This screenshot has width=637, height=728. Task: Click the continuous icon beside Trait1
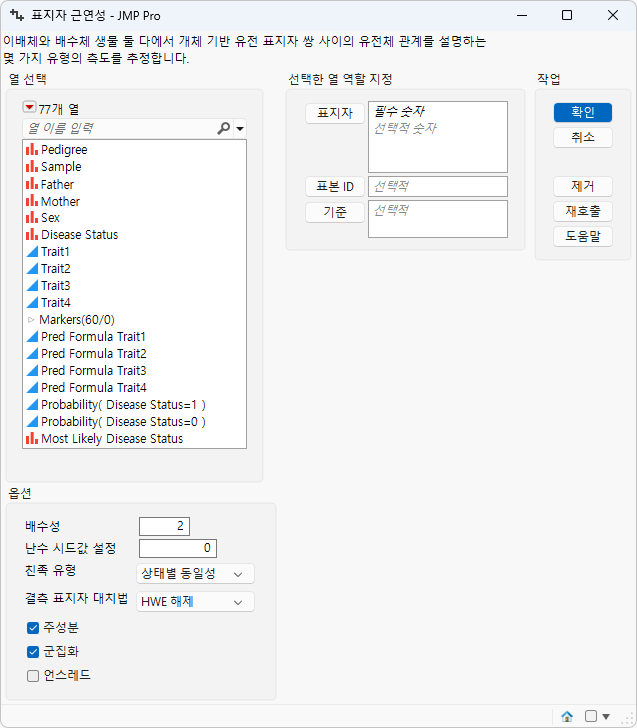coord(32,252)
